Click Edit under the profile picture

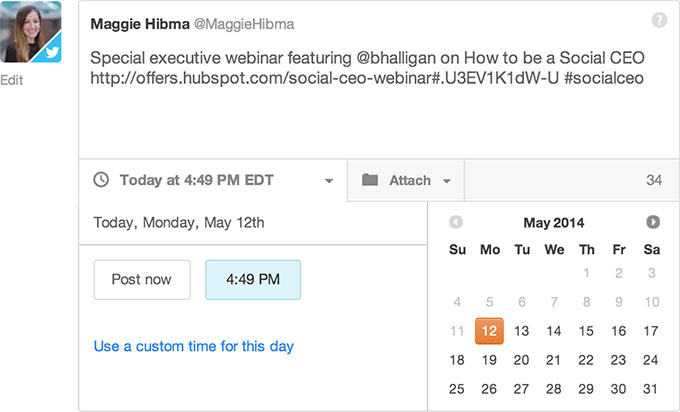pyautogui.click(x=12, y=81)
